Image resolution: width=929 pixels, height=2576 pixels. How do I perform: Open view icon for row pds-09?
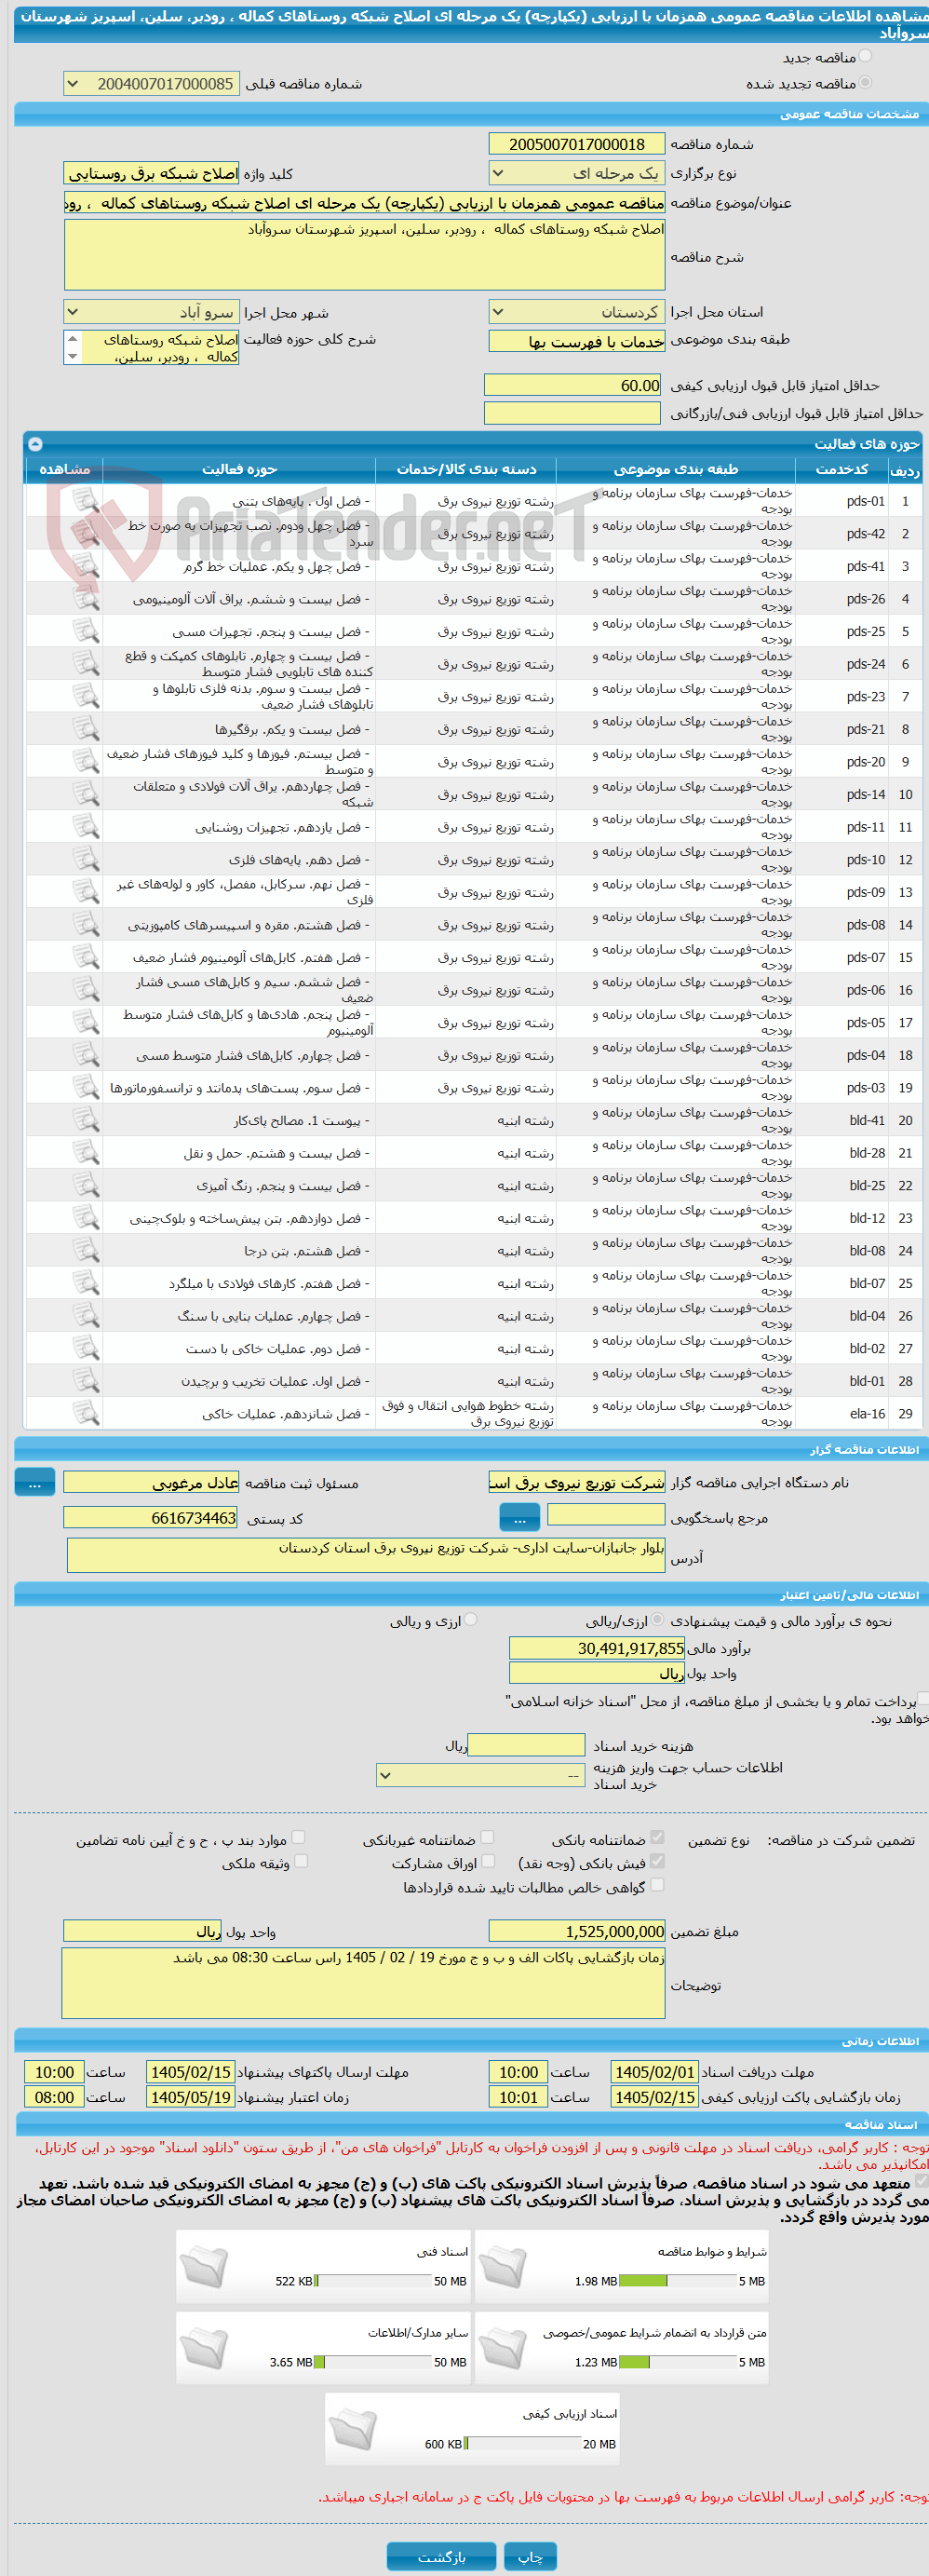tap(86, 892)
